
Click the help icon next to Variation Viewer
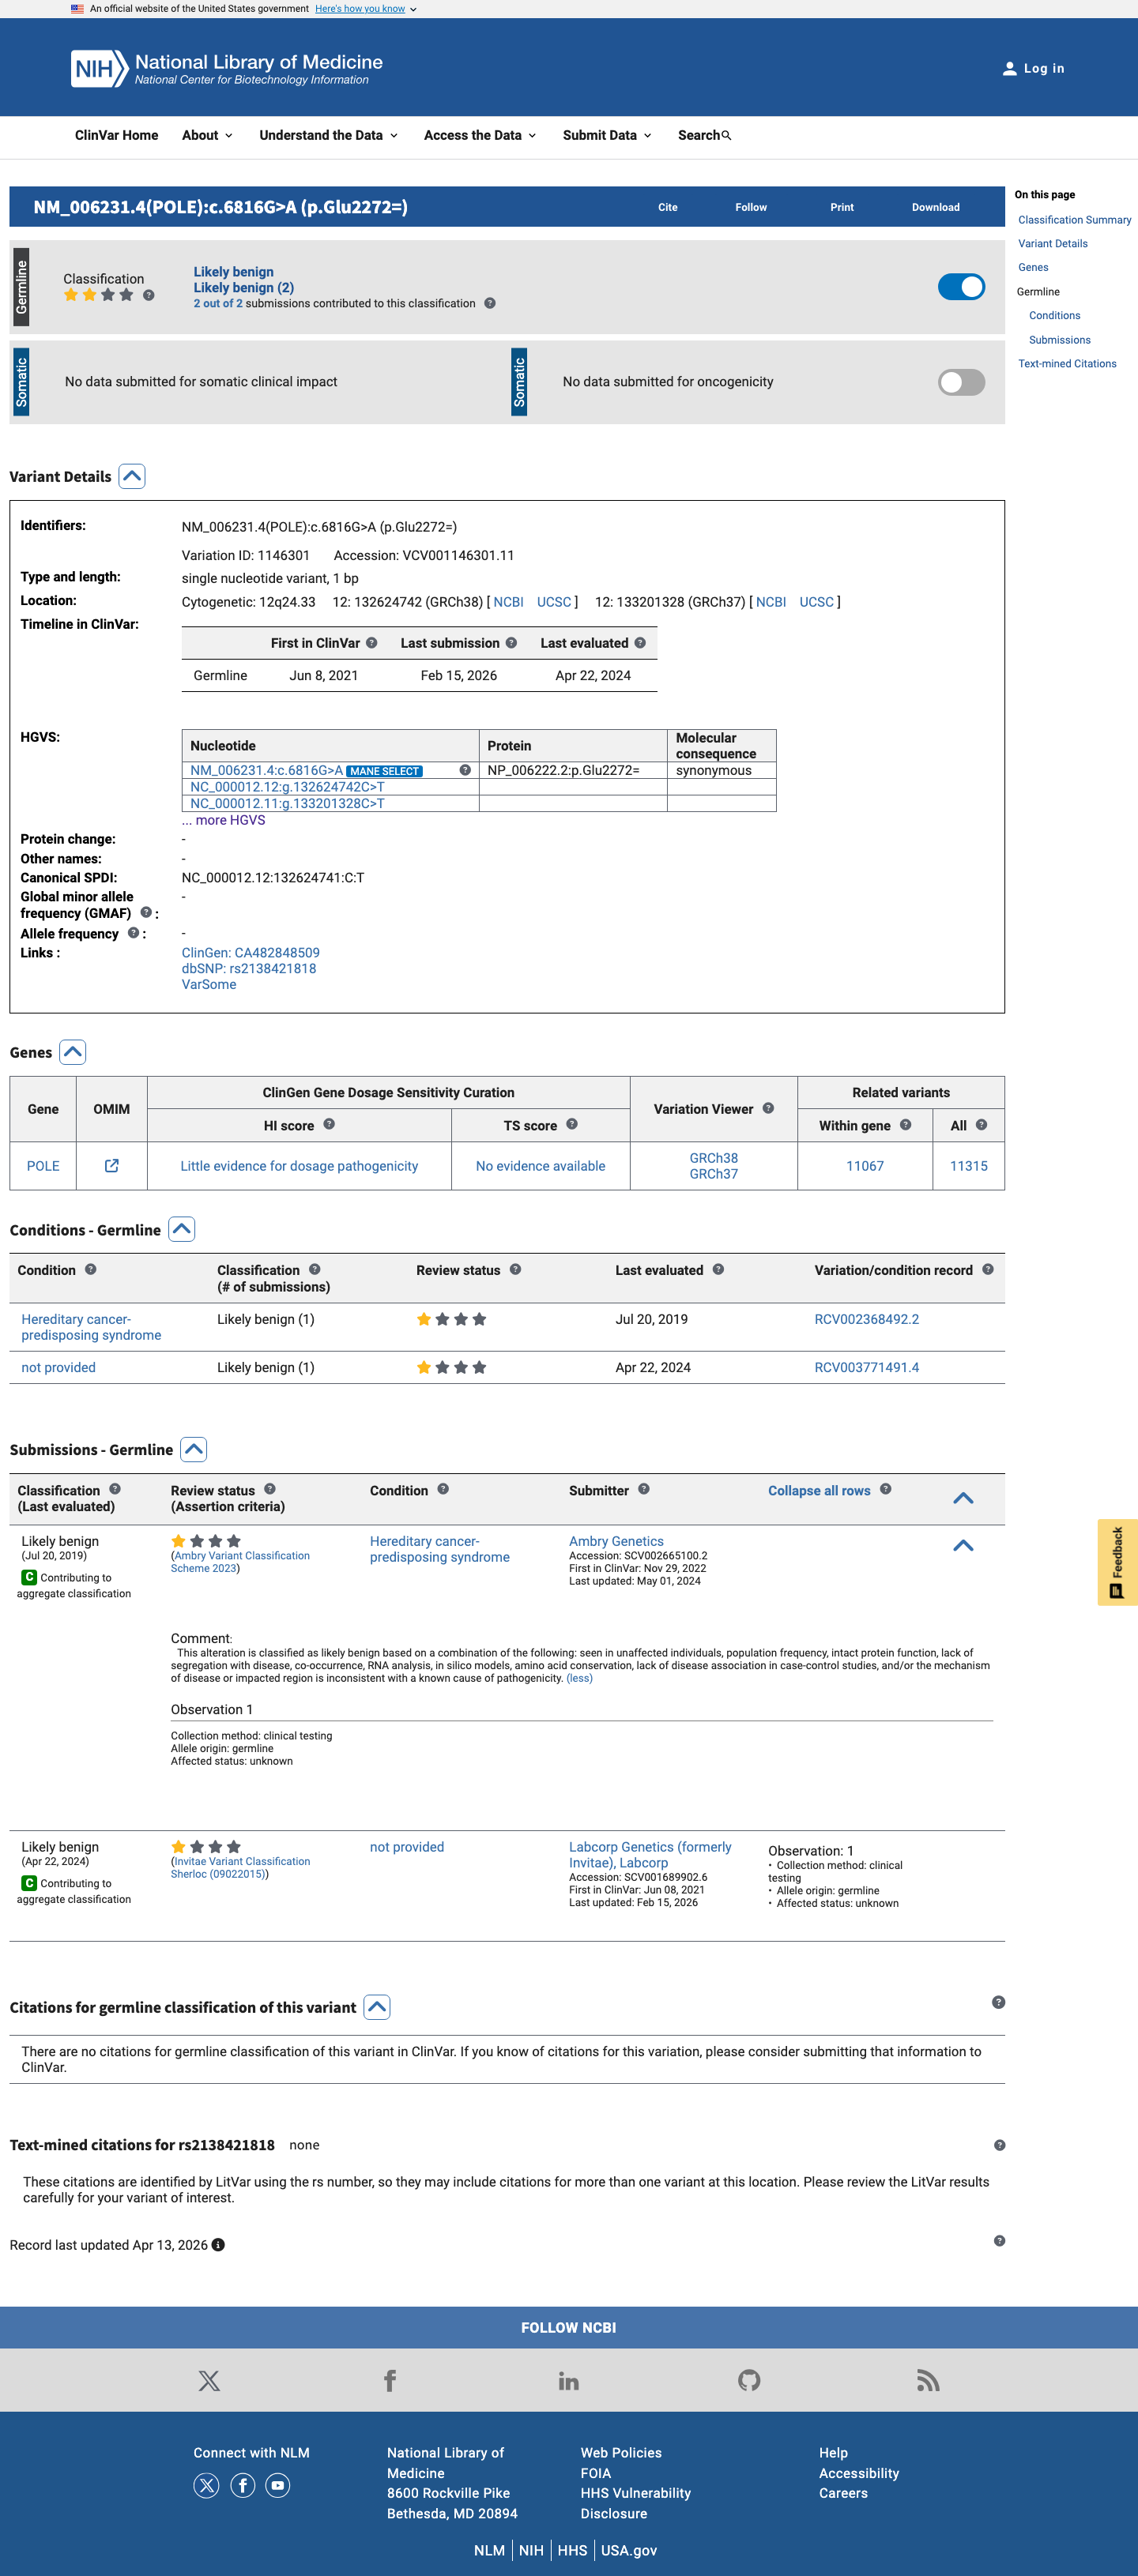(768, 1108)
